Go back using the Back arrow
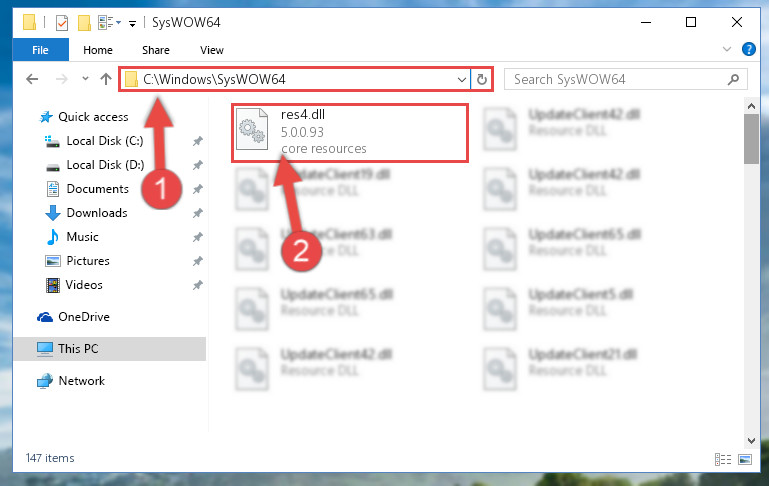Viewport: 769px width, 486px height. point(32,79)
